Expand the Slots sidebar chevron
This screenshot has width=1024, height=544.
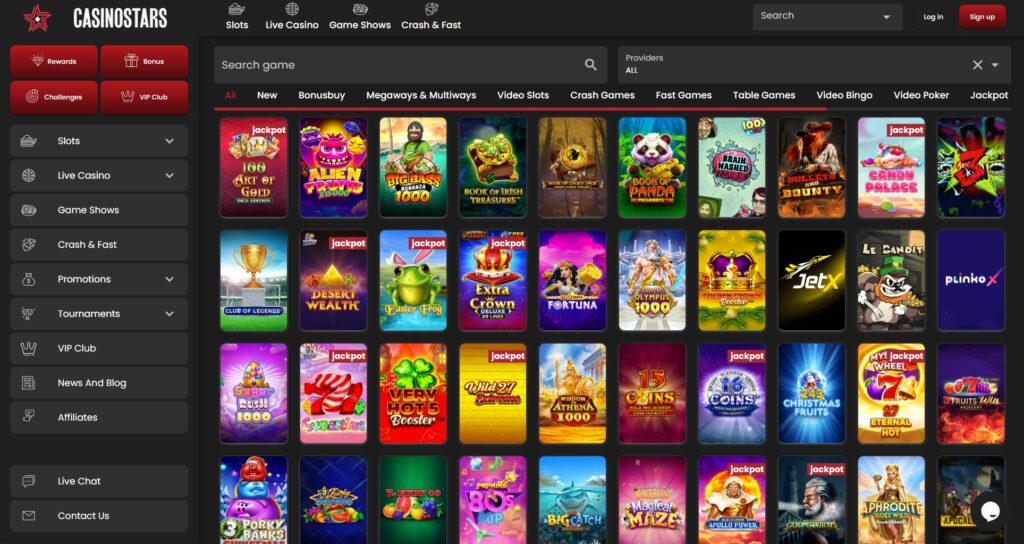click(x=170, y=141)
